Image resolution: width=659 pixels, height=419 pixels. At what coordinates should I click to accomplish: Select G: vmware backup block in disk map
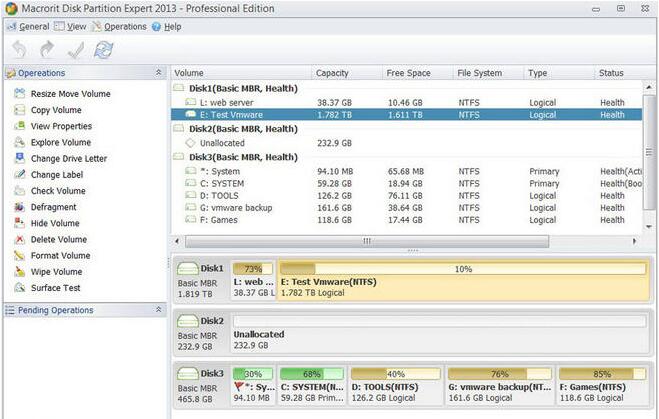coord(500,385)
